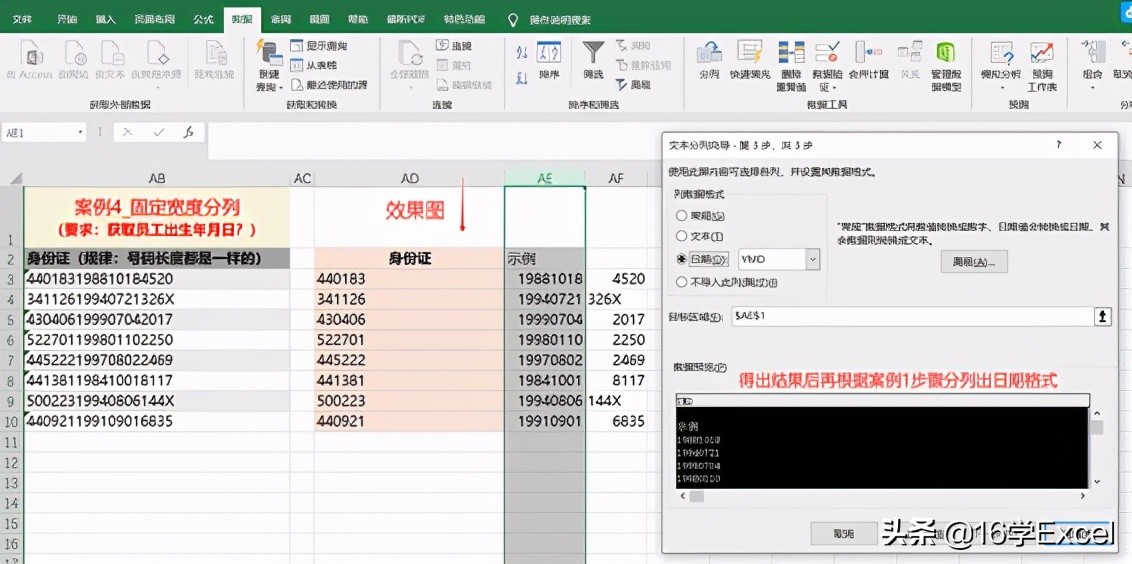Switch to the Formulas ribbon tab
Viewport: 1132px width, 564px height.
[x=203, y=19]
